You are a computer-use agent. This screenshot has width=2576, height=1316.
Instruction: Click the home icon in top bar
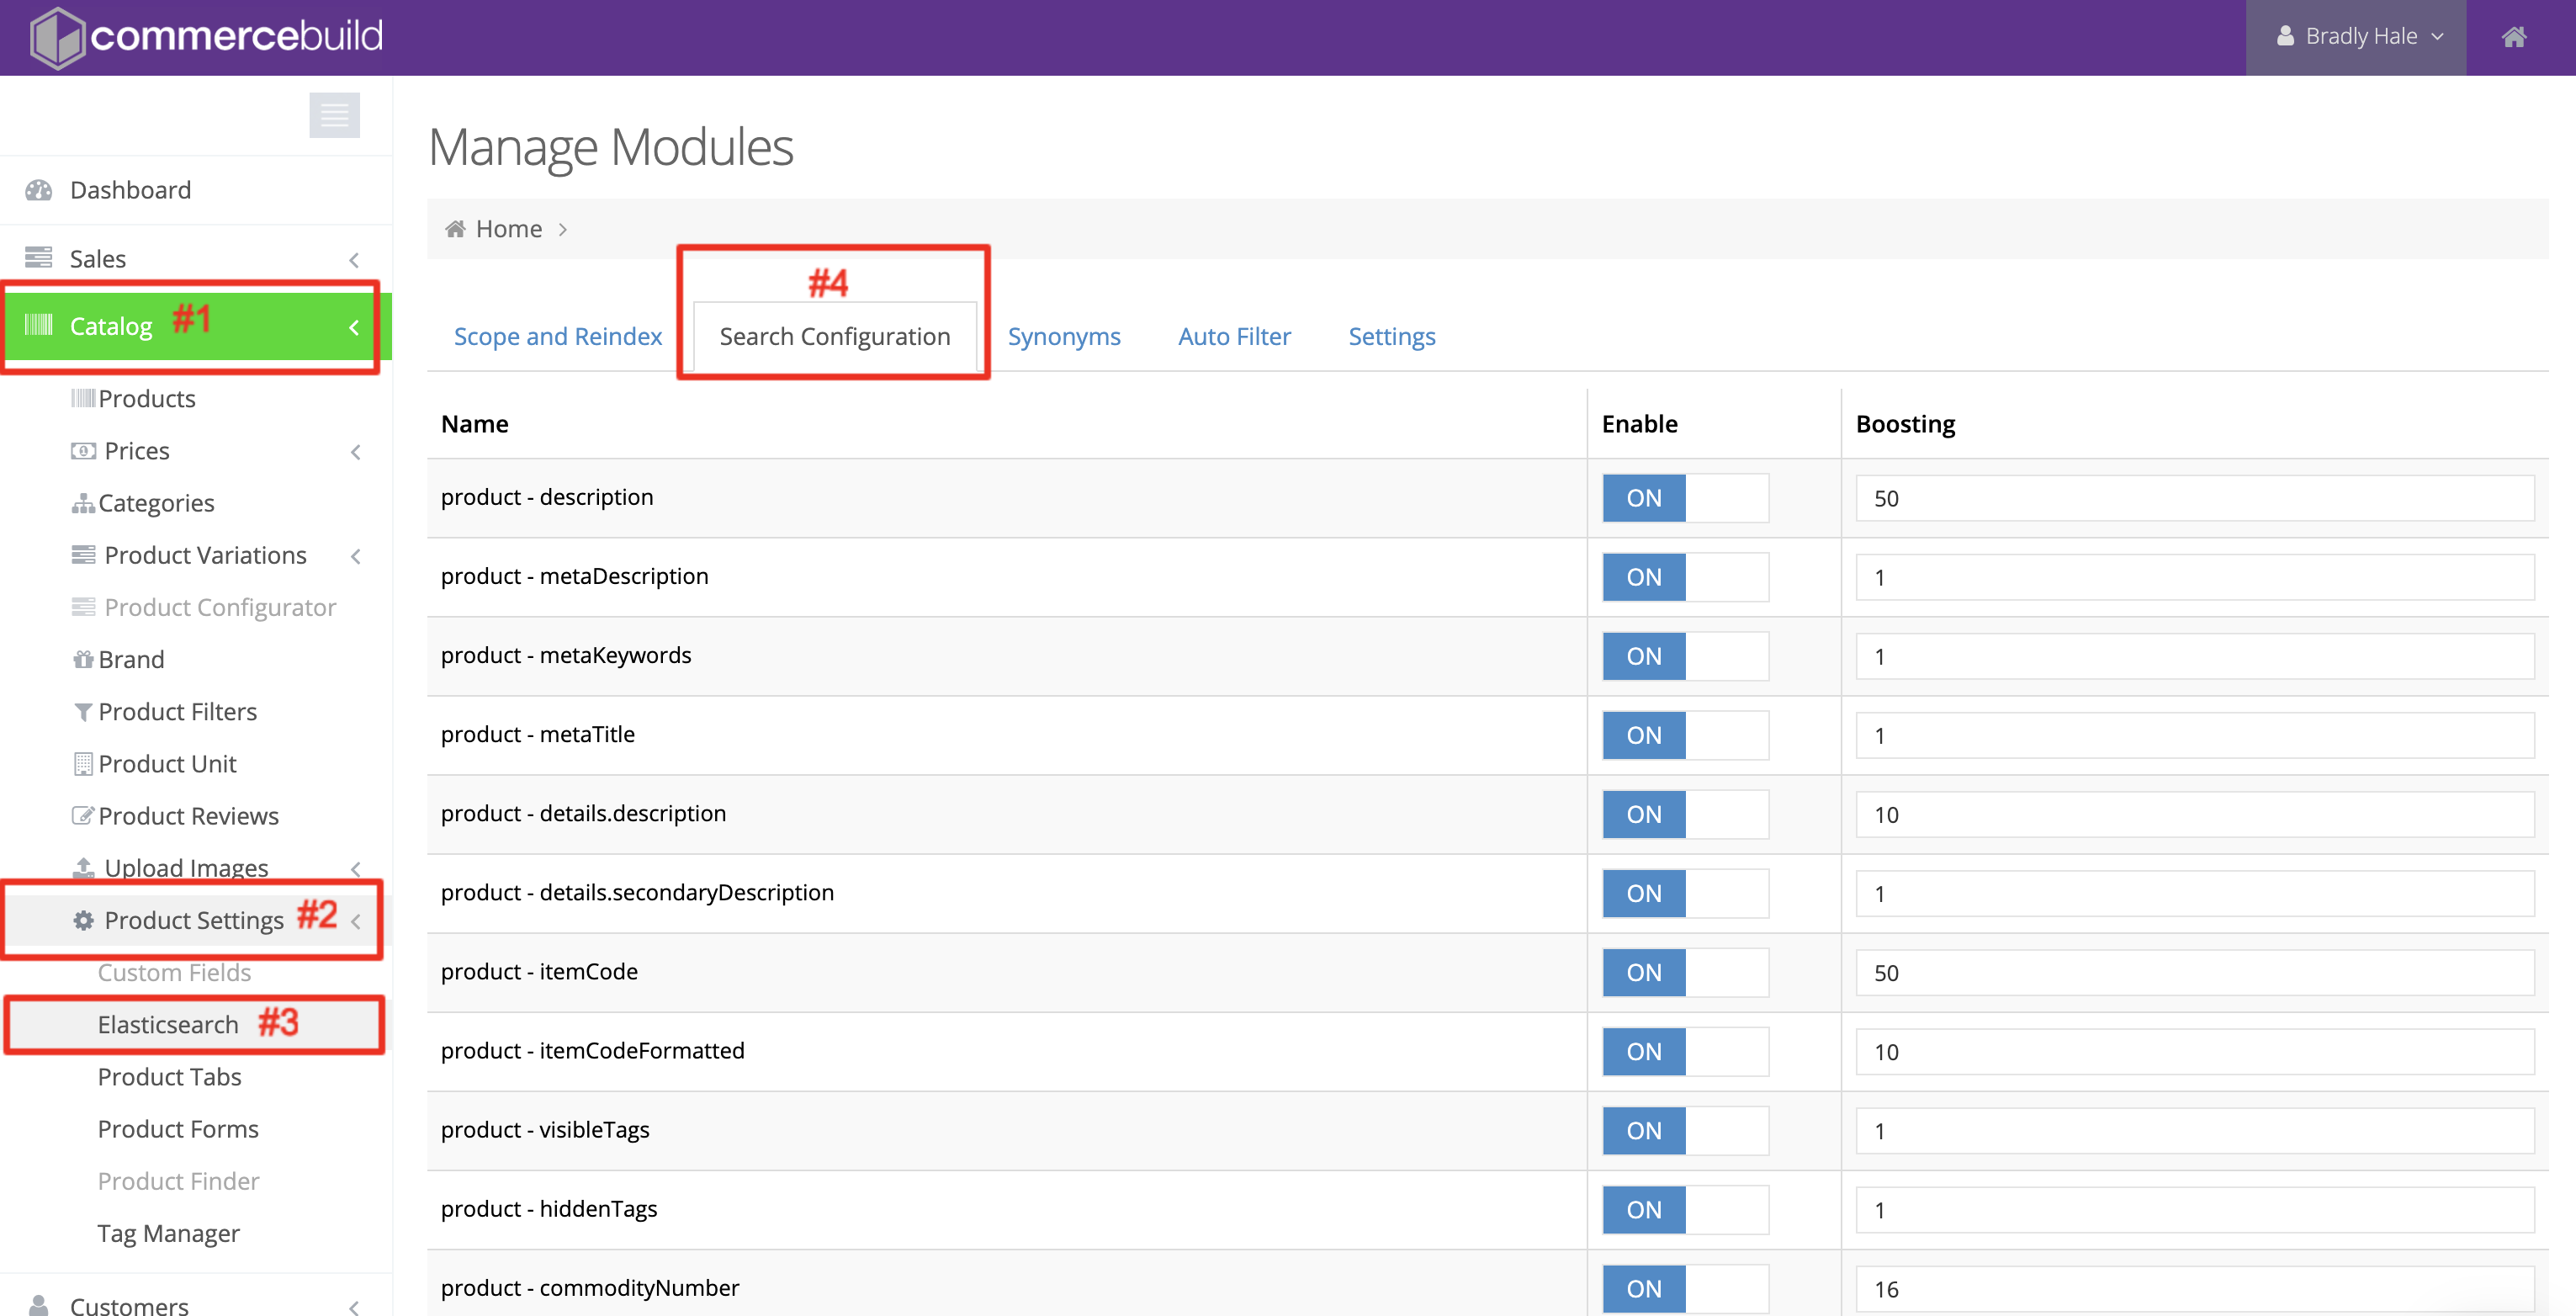[x=2513, y=37]
